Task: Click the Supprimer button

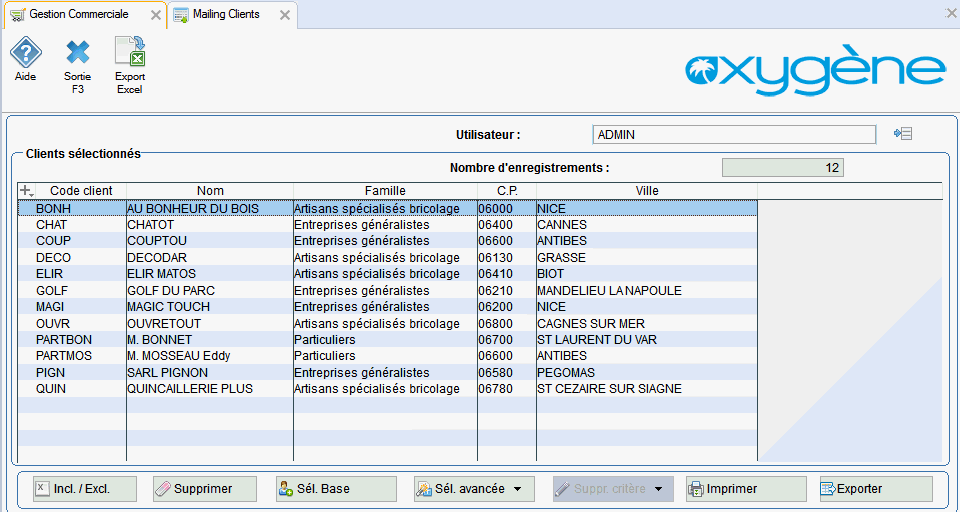Action: [x=205, y=489]
